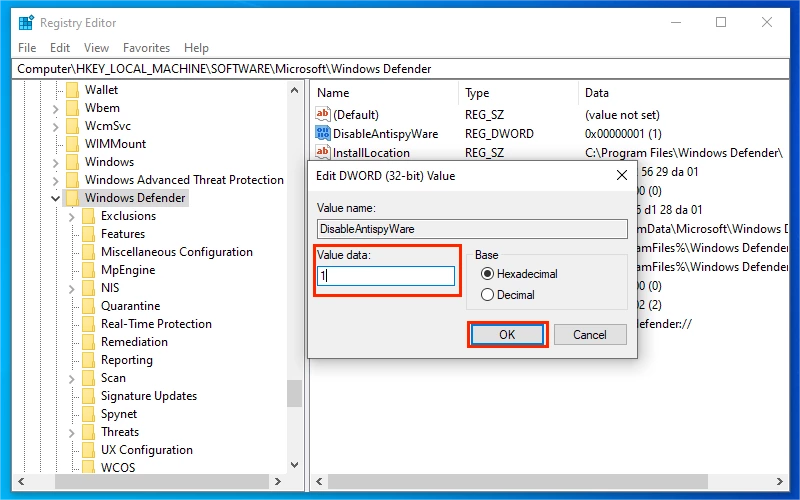Click the "(value not set)" data cell
Image resolution: width=800 pixels, height=500 pixels.
click(x=622, y=115)
